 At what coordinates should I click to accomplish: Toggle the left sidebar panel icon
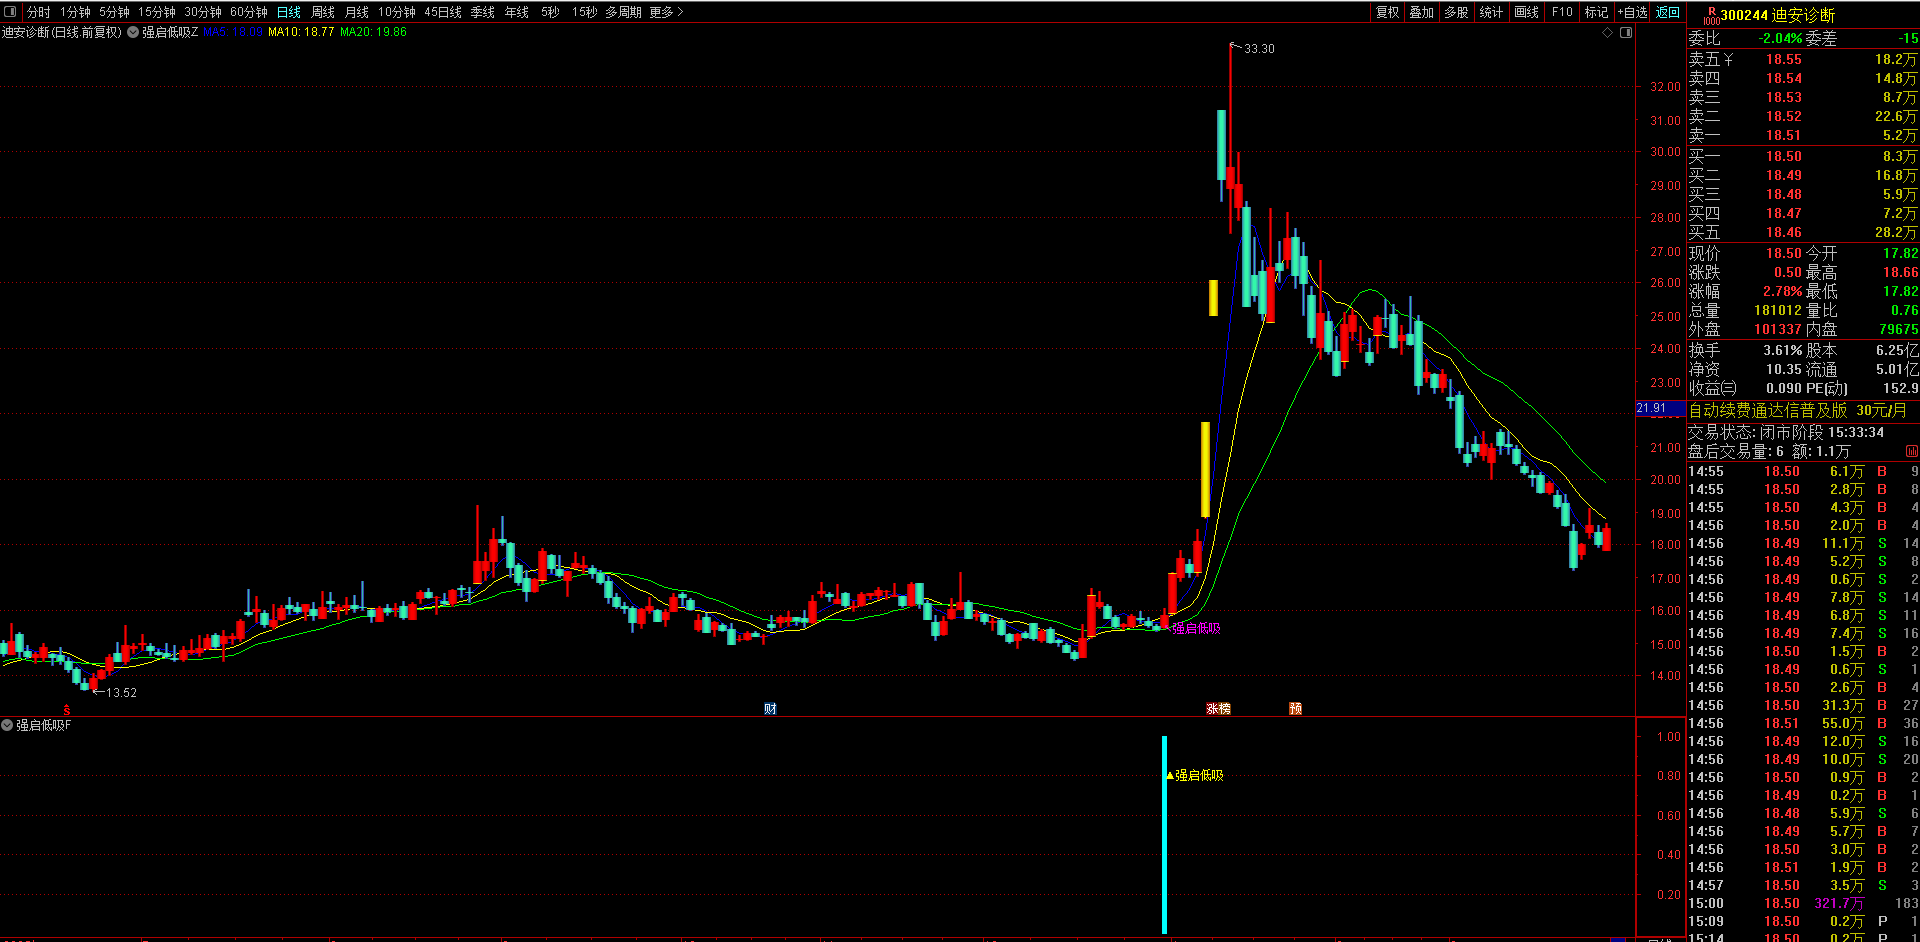pyautogui.click(x=11, y=12)
